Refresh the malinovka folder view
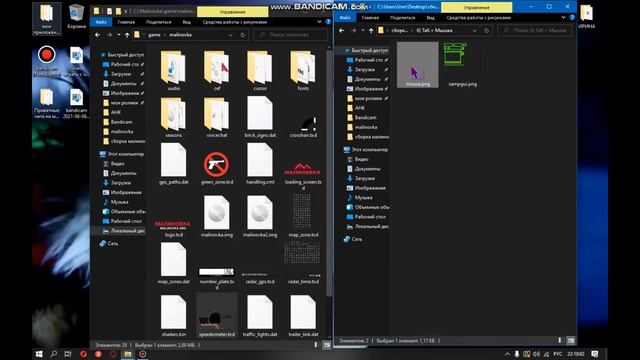Image resolution: width=640 pixels, height=360 pixels. pos(242,35)
